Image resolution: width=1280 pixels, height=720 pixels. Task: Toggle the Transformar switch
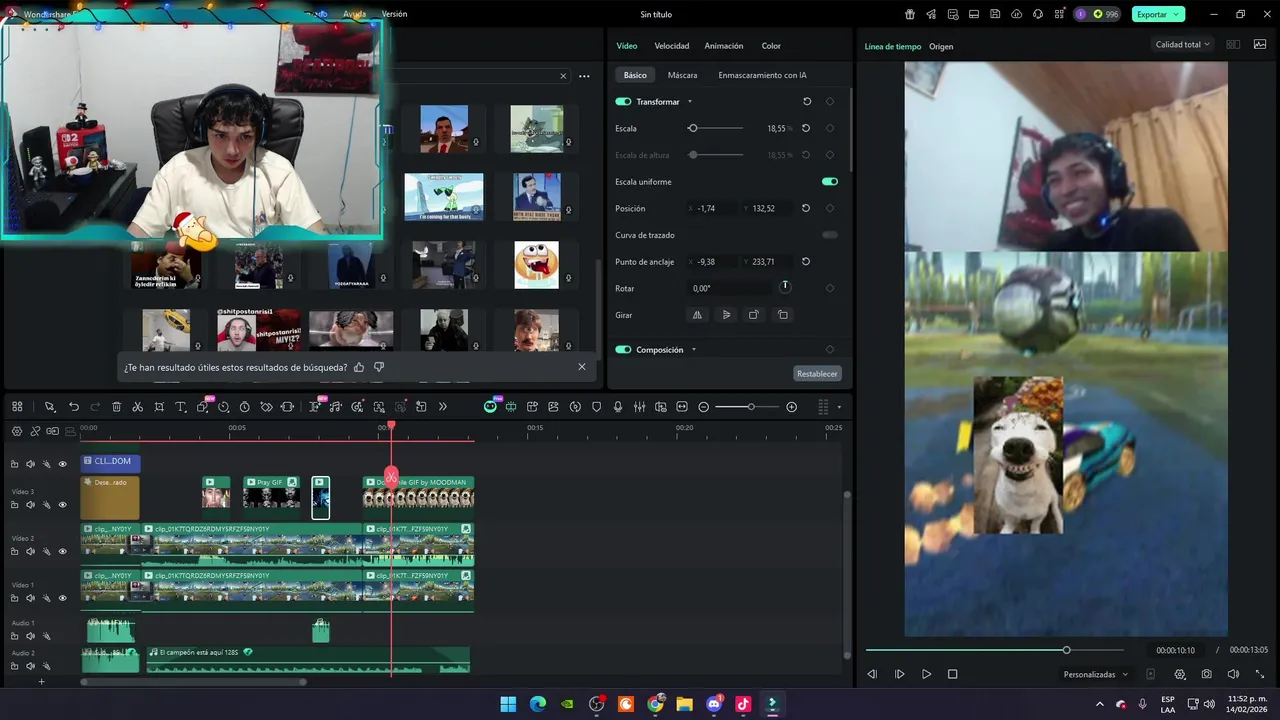tap(623, 102)
